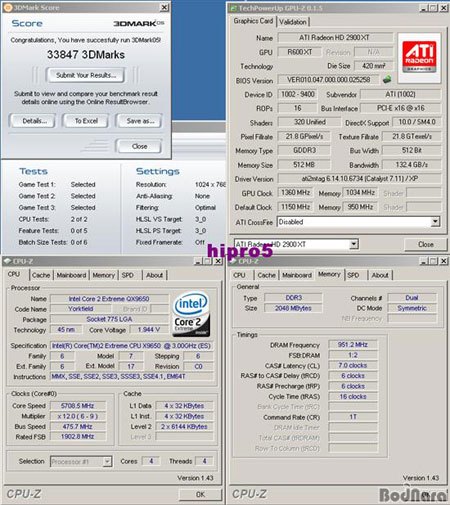Click the Device ID 1002 - 9400 field
Viewport: 450px width, 505px height.
[297, 94]
